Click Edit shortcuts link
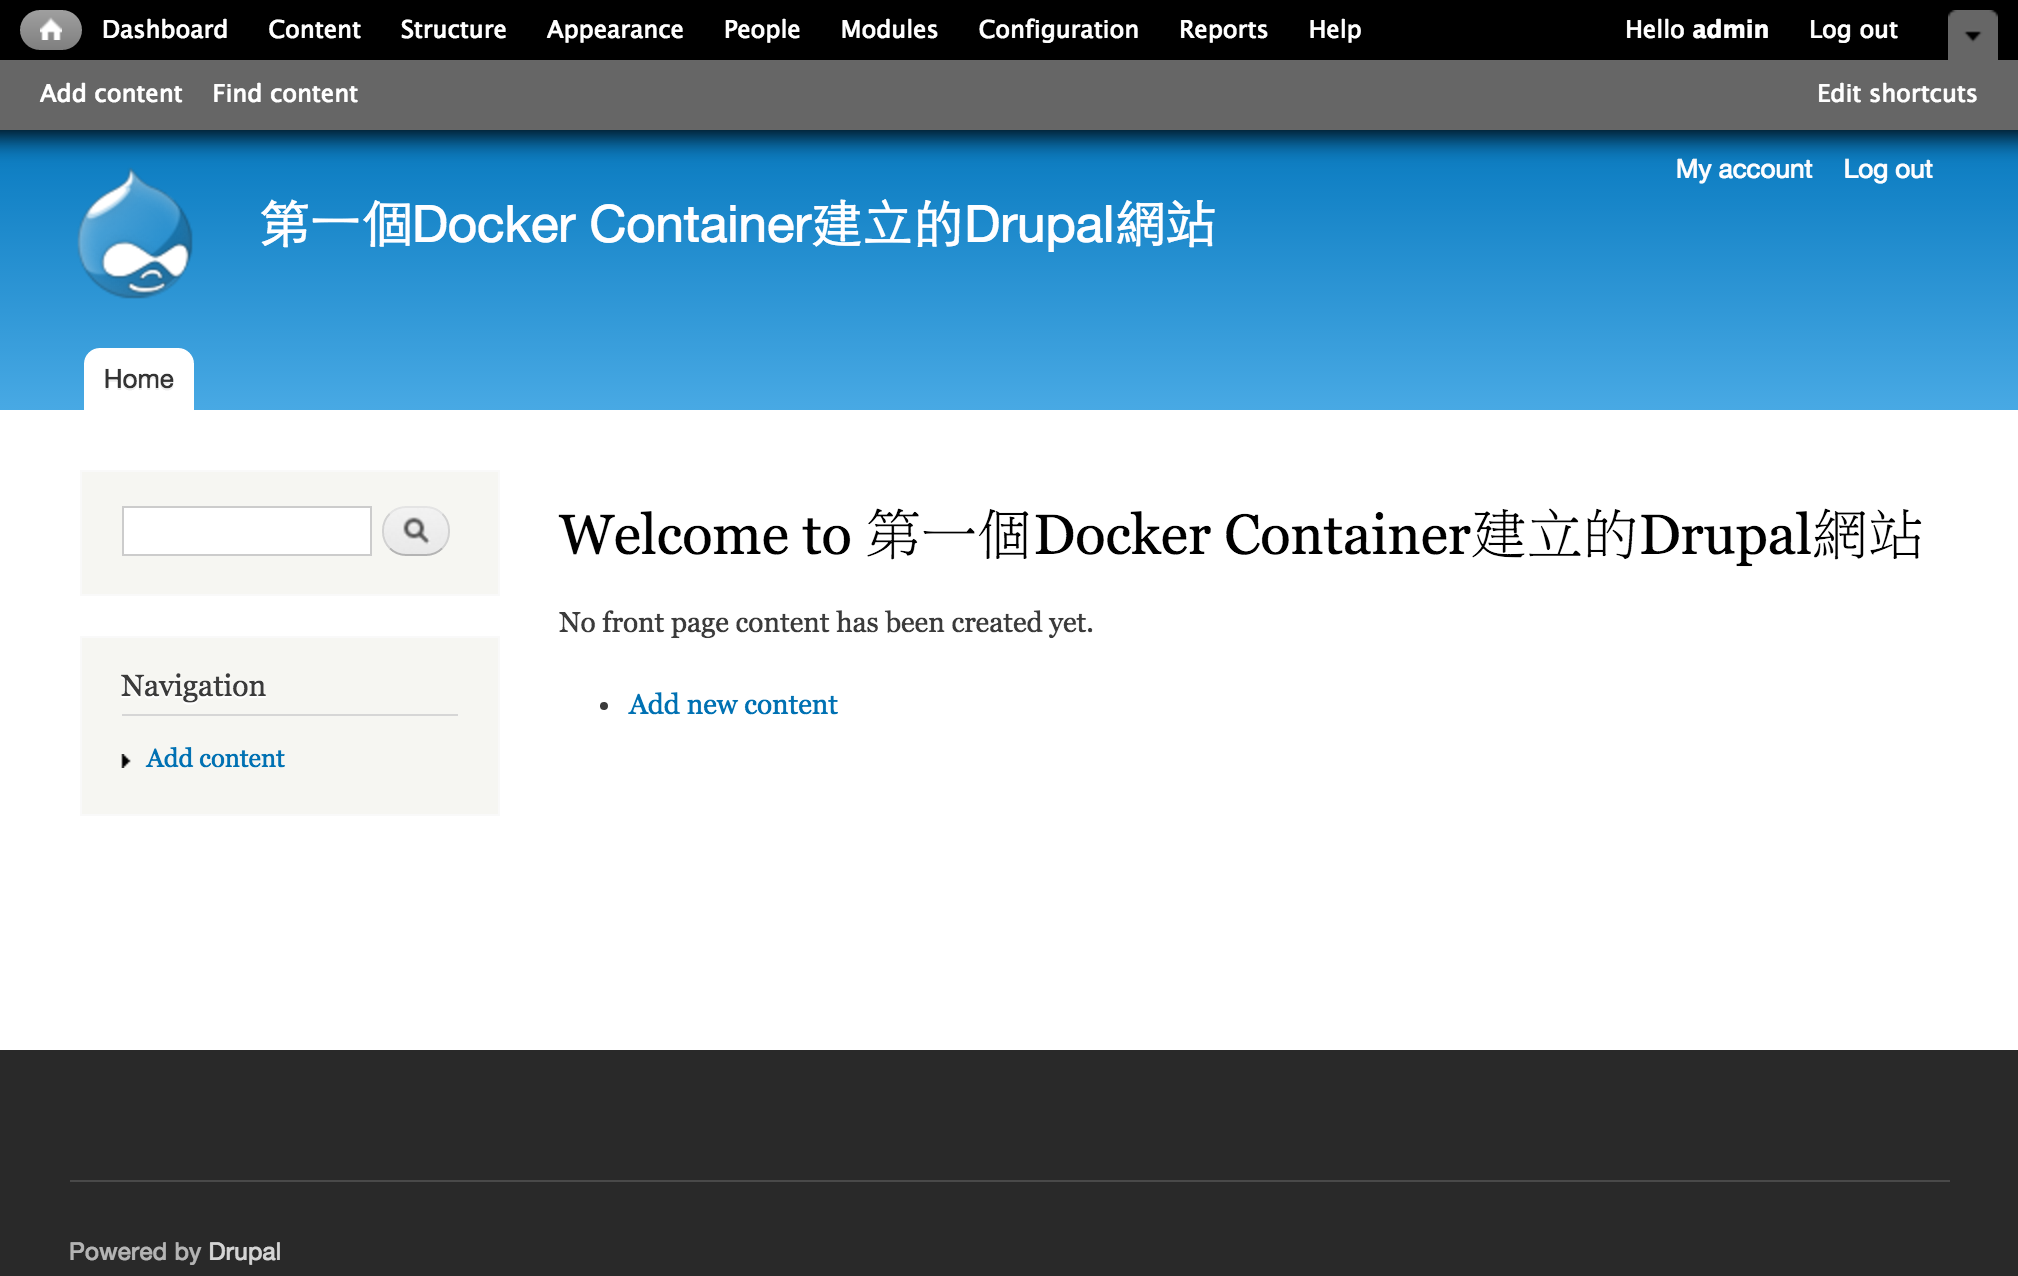The image size is (2018, 1276). click(1897, 93)
